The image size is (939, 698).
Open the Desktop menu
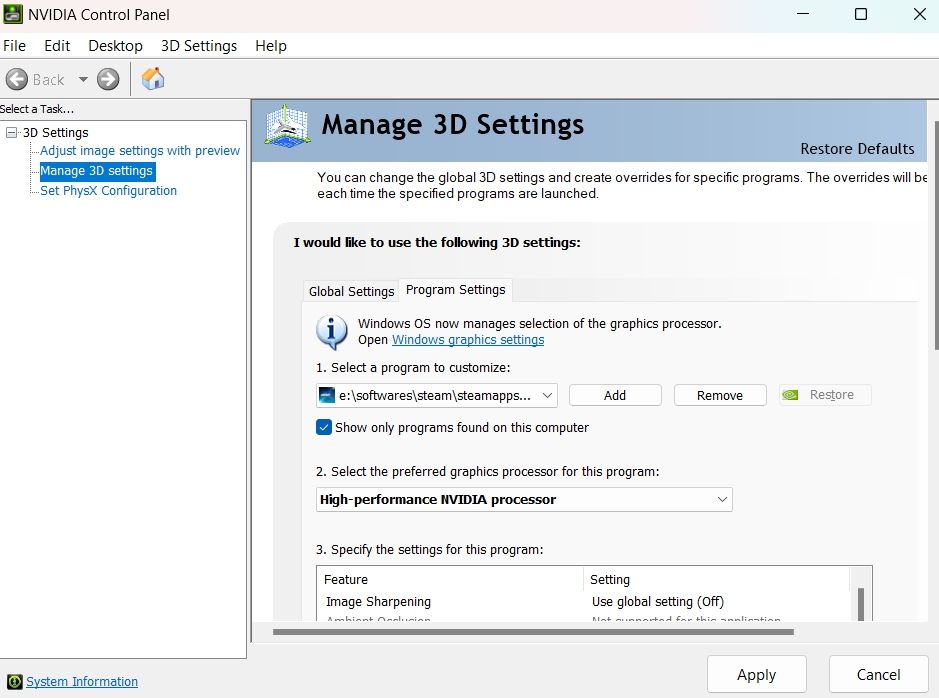116,45
